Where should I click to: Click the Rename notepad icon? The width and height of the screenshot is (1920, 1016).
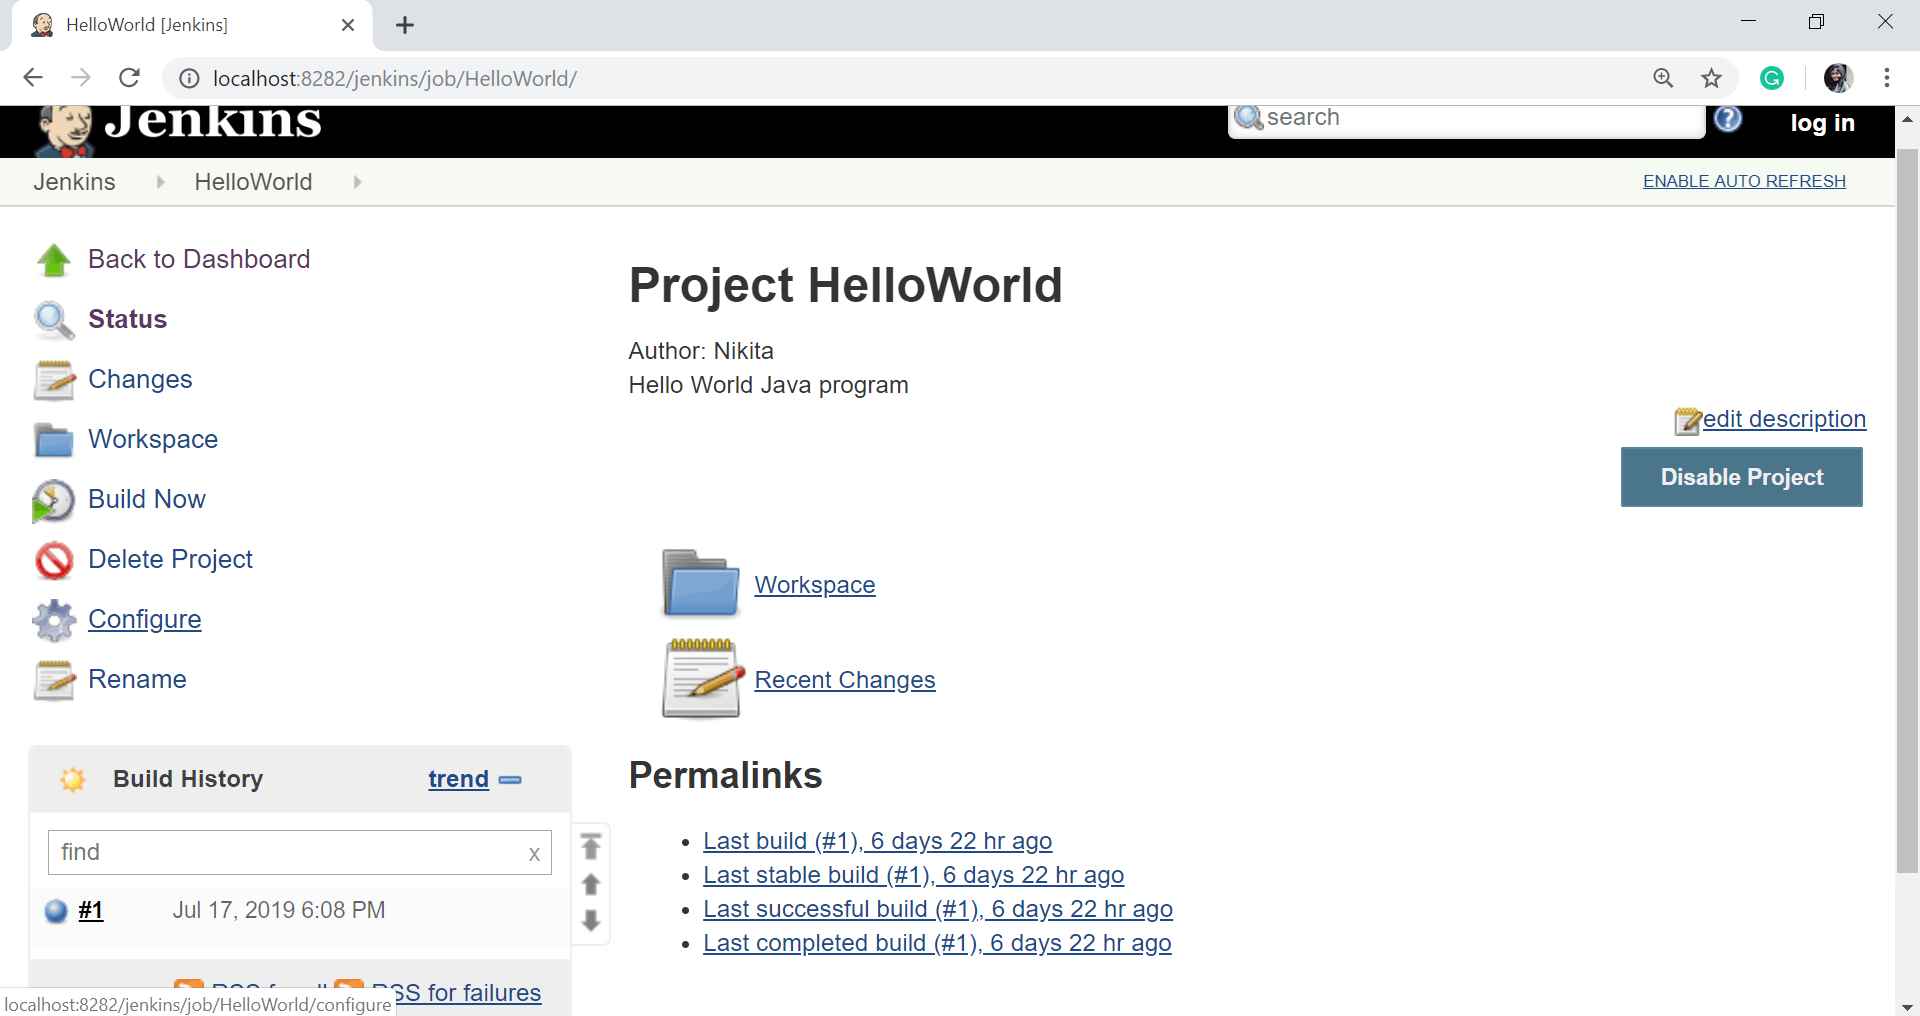(x=54, y=680)
